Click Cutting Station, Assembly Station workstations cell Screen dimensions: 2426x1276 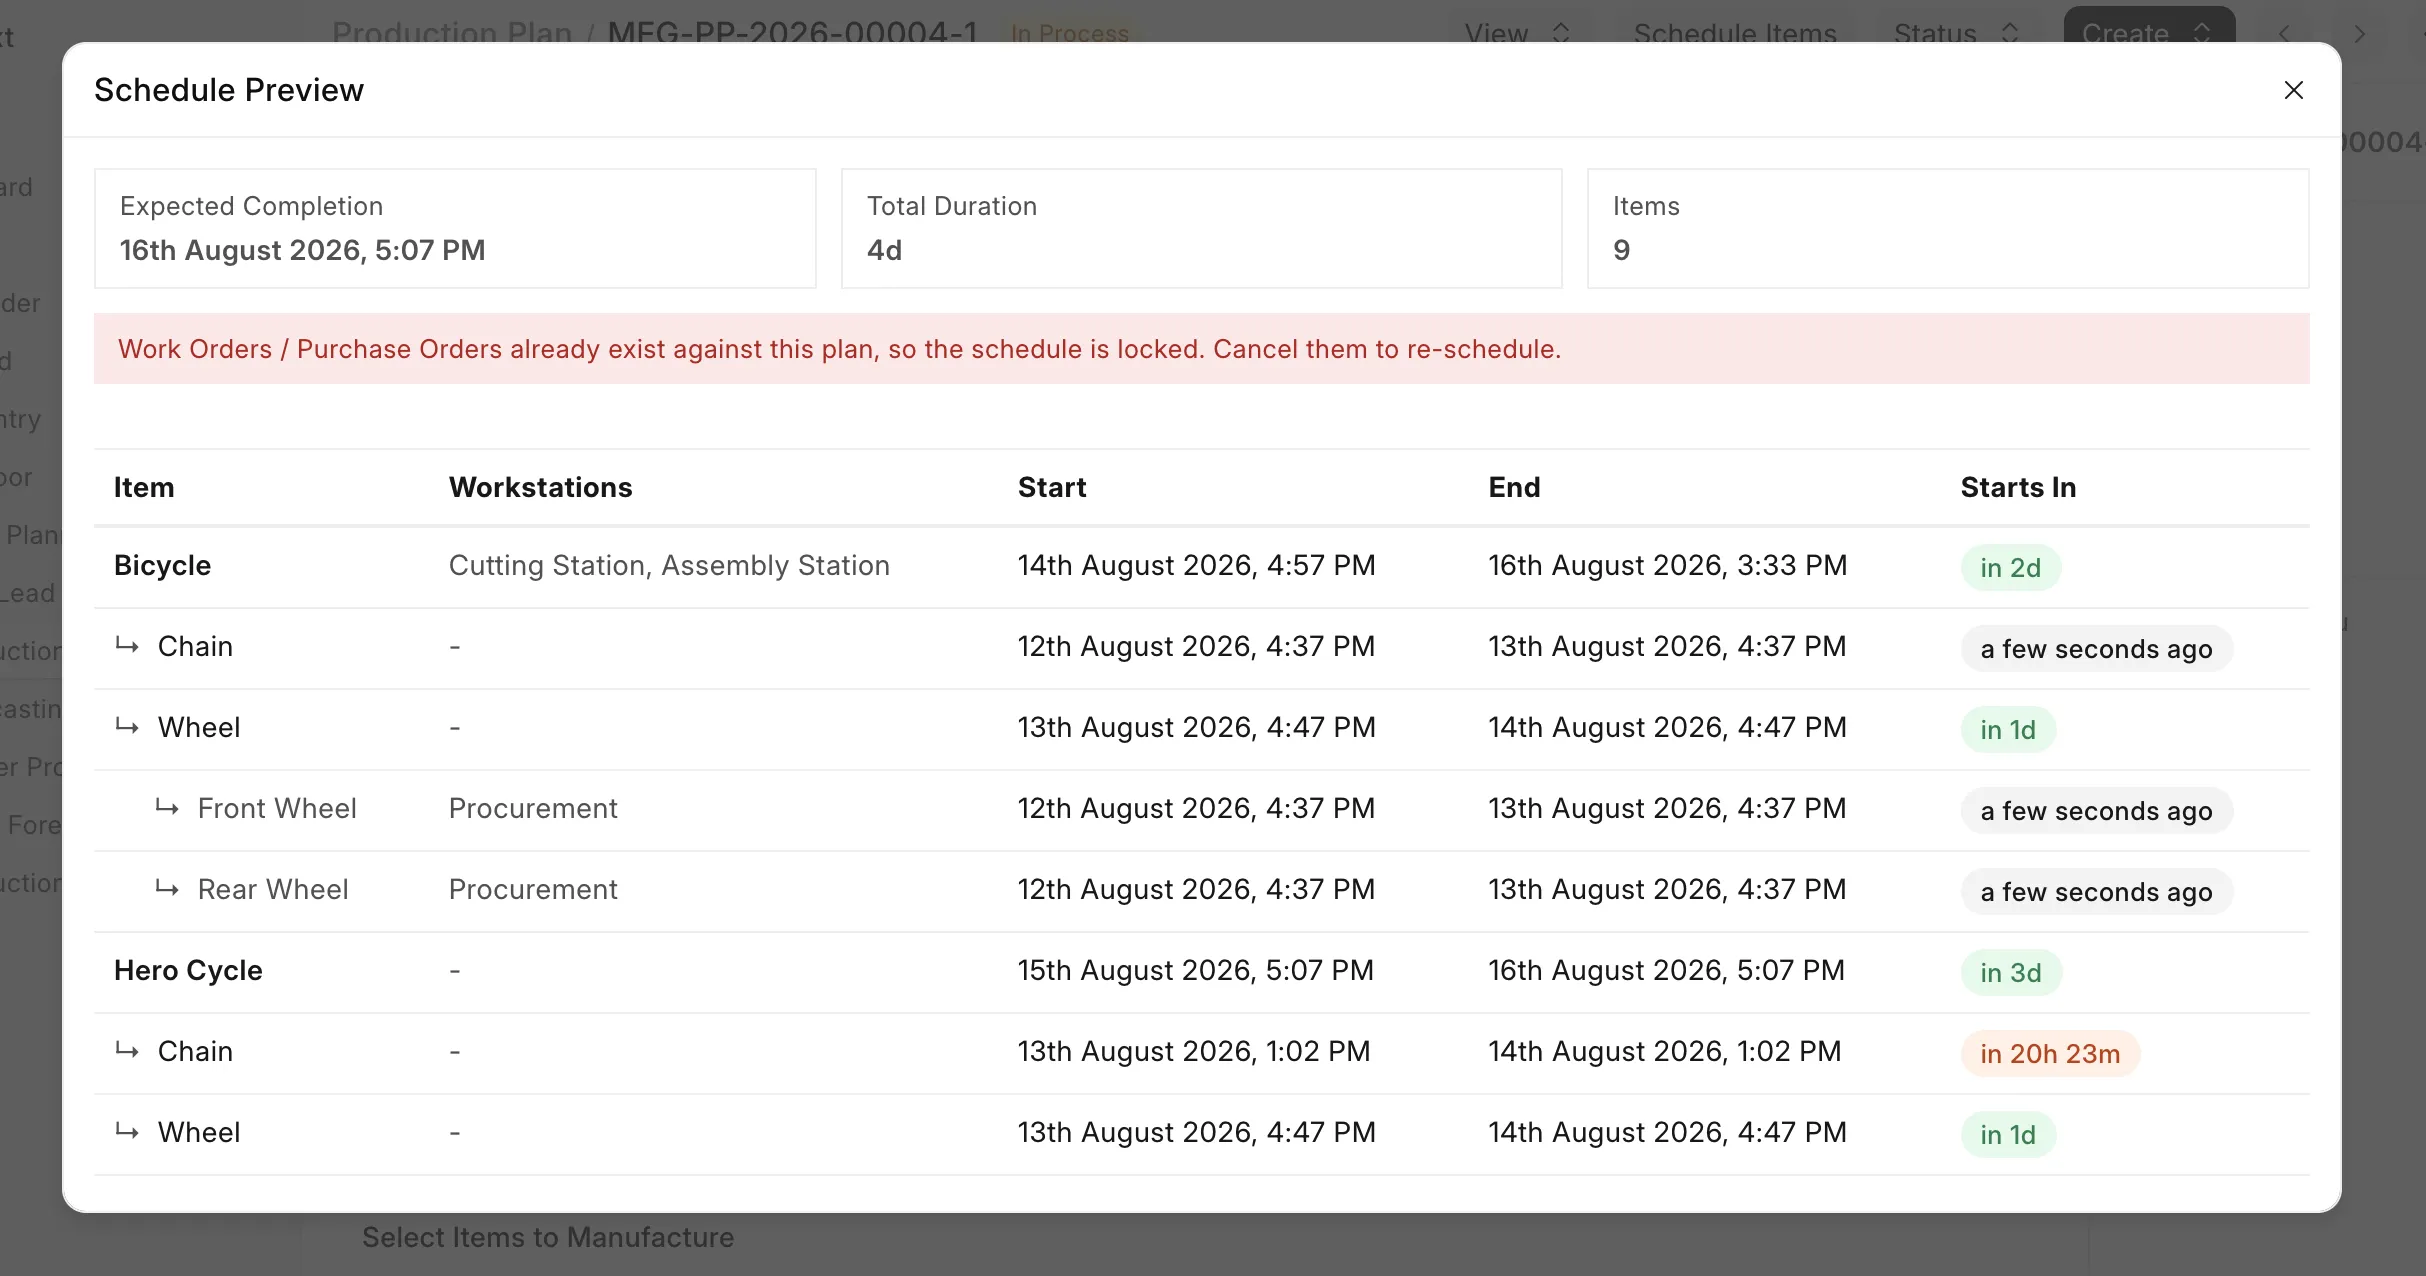[x=669, y=566]
